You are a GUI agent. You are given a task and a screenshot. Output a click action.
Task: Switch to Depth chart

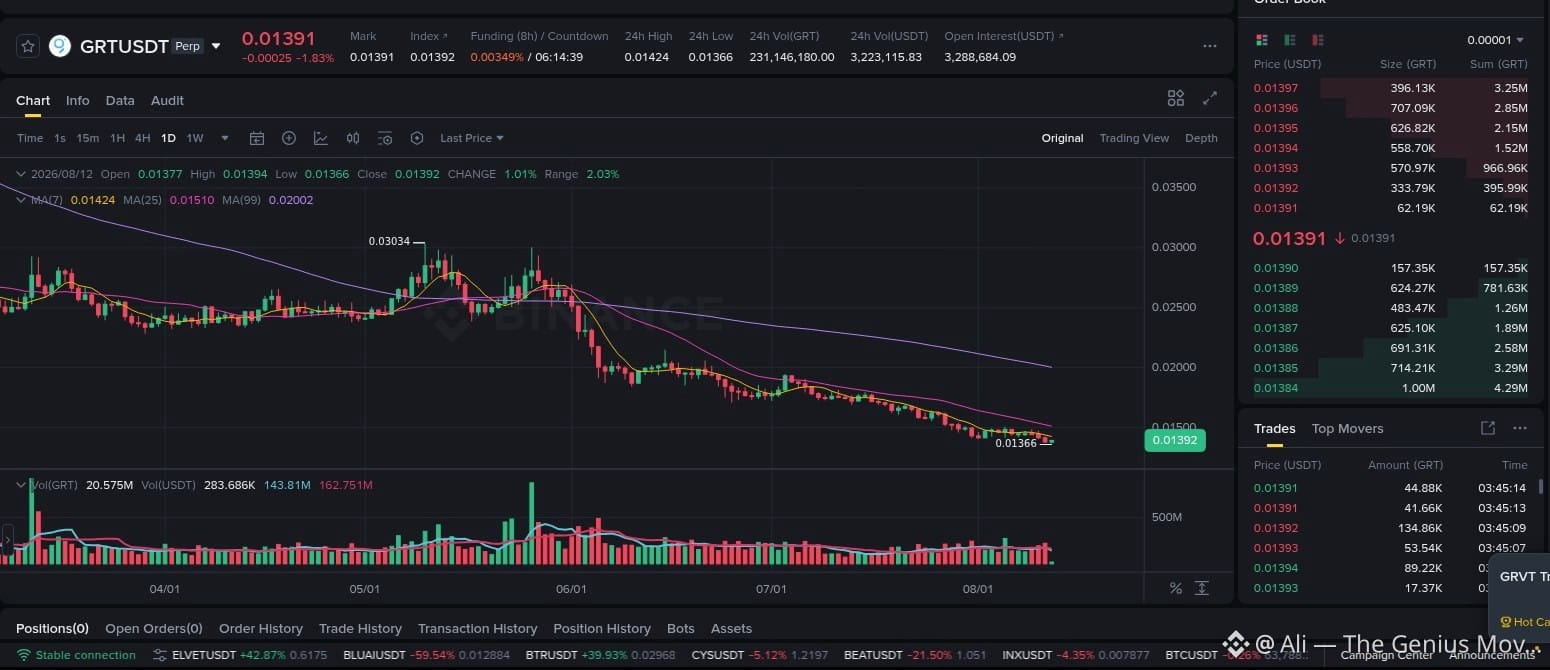tap(1201, 138)
